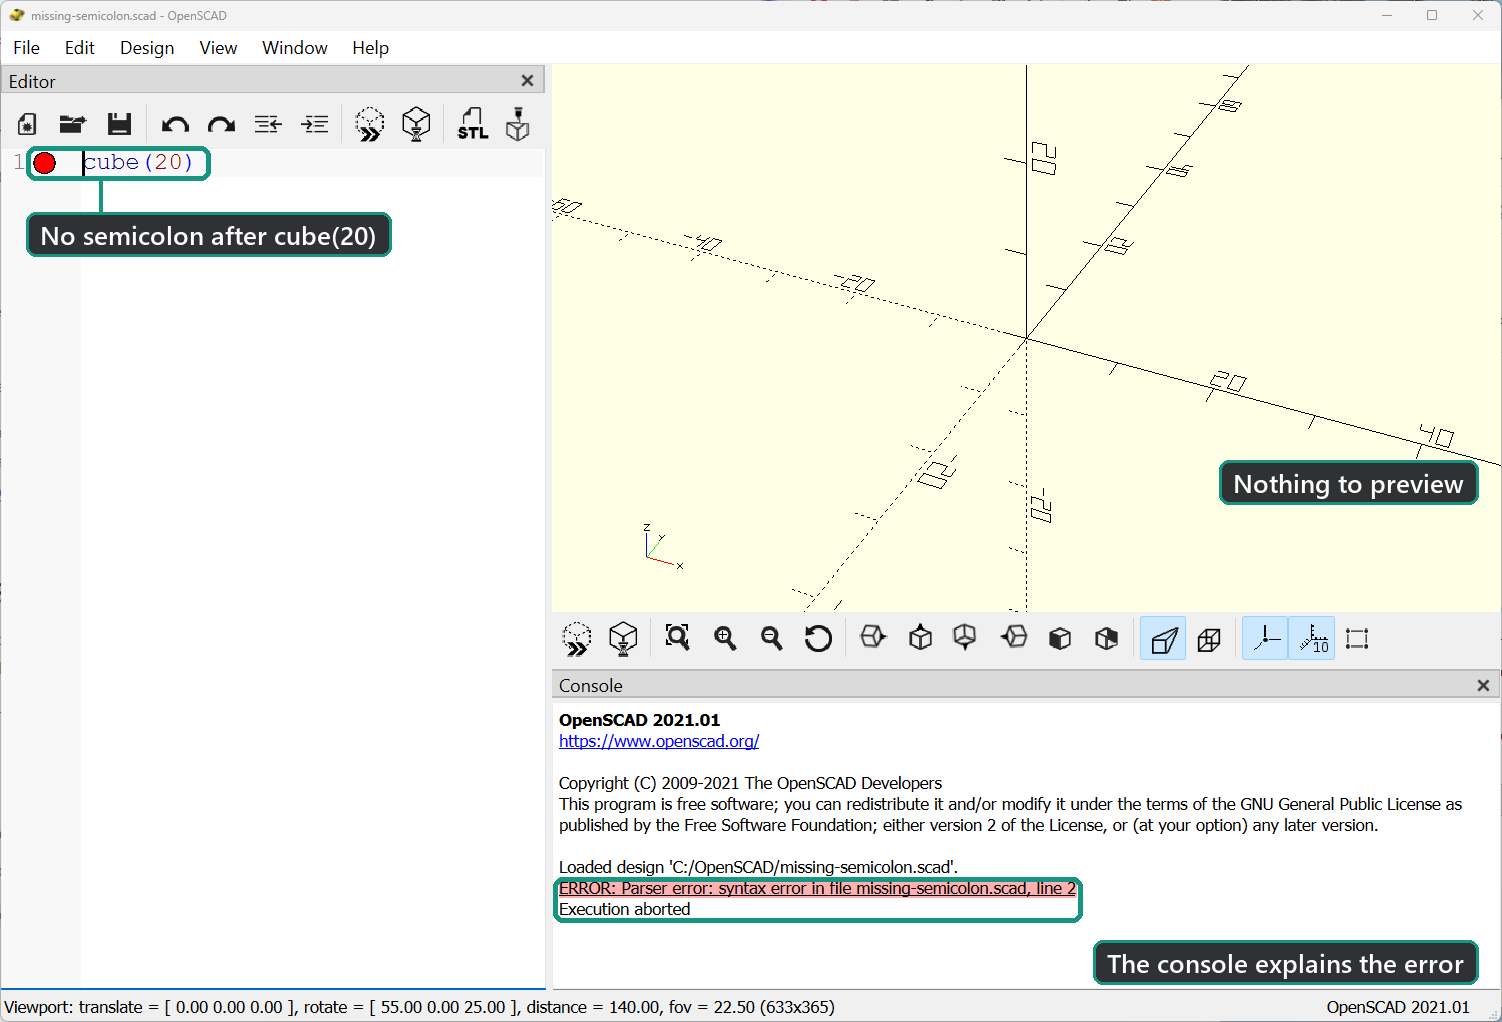The height and width of the screenshot is (1022, 1502).
Task: Zoom in on the 3D view
Action: tap(725, 638)
